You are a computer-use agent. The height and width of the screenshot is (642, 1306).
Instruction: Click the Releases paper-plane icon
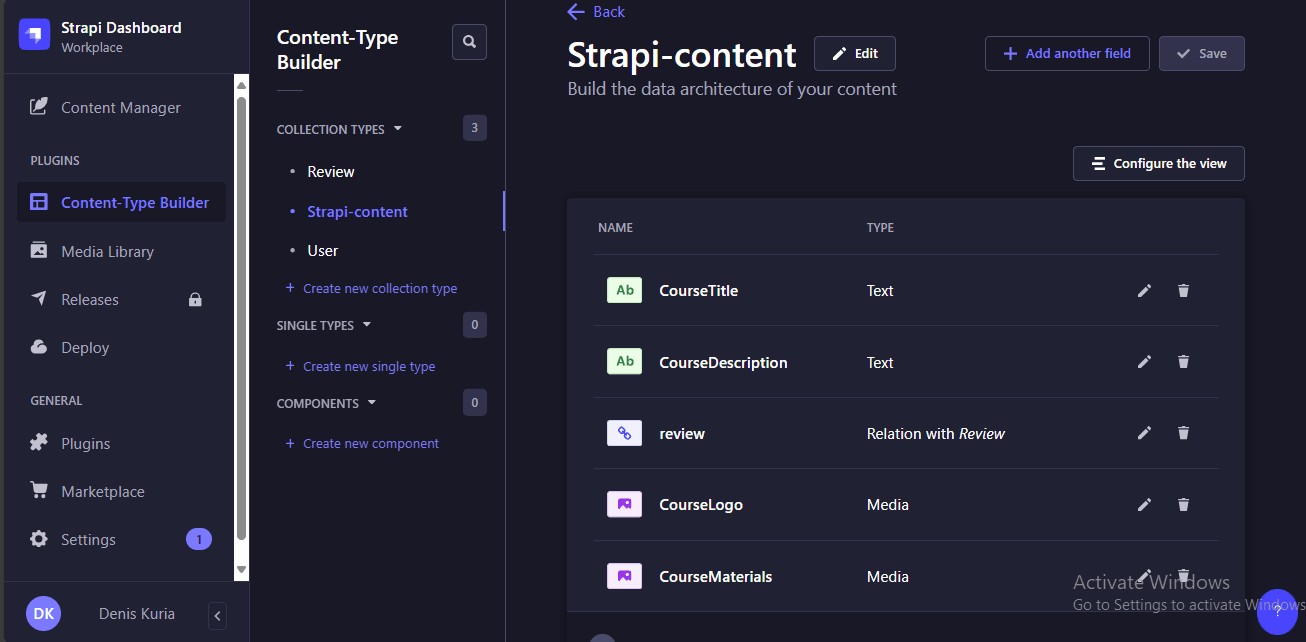[39, 298]
